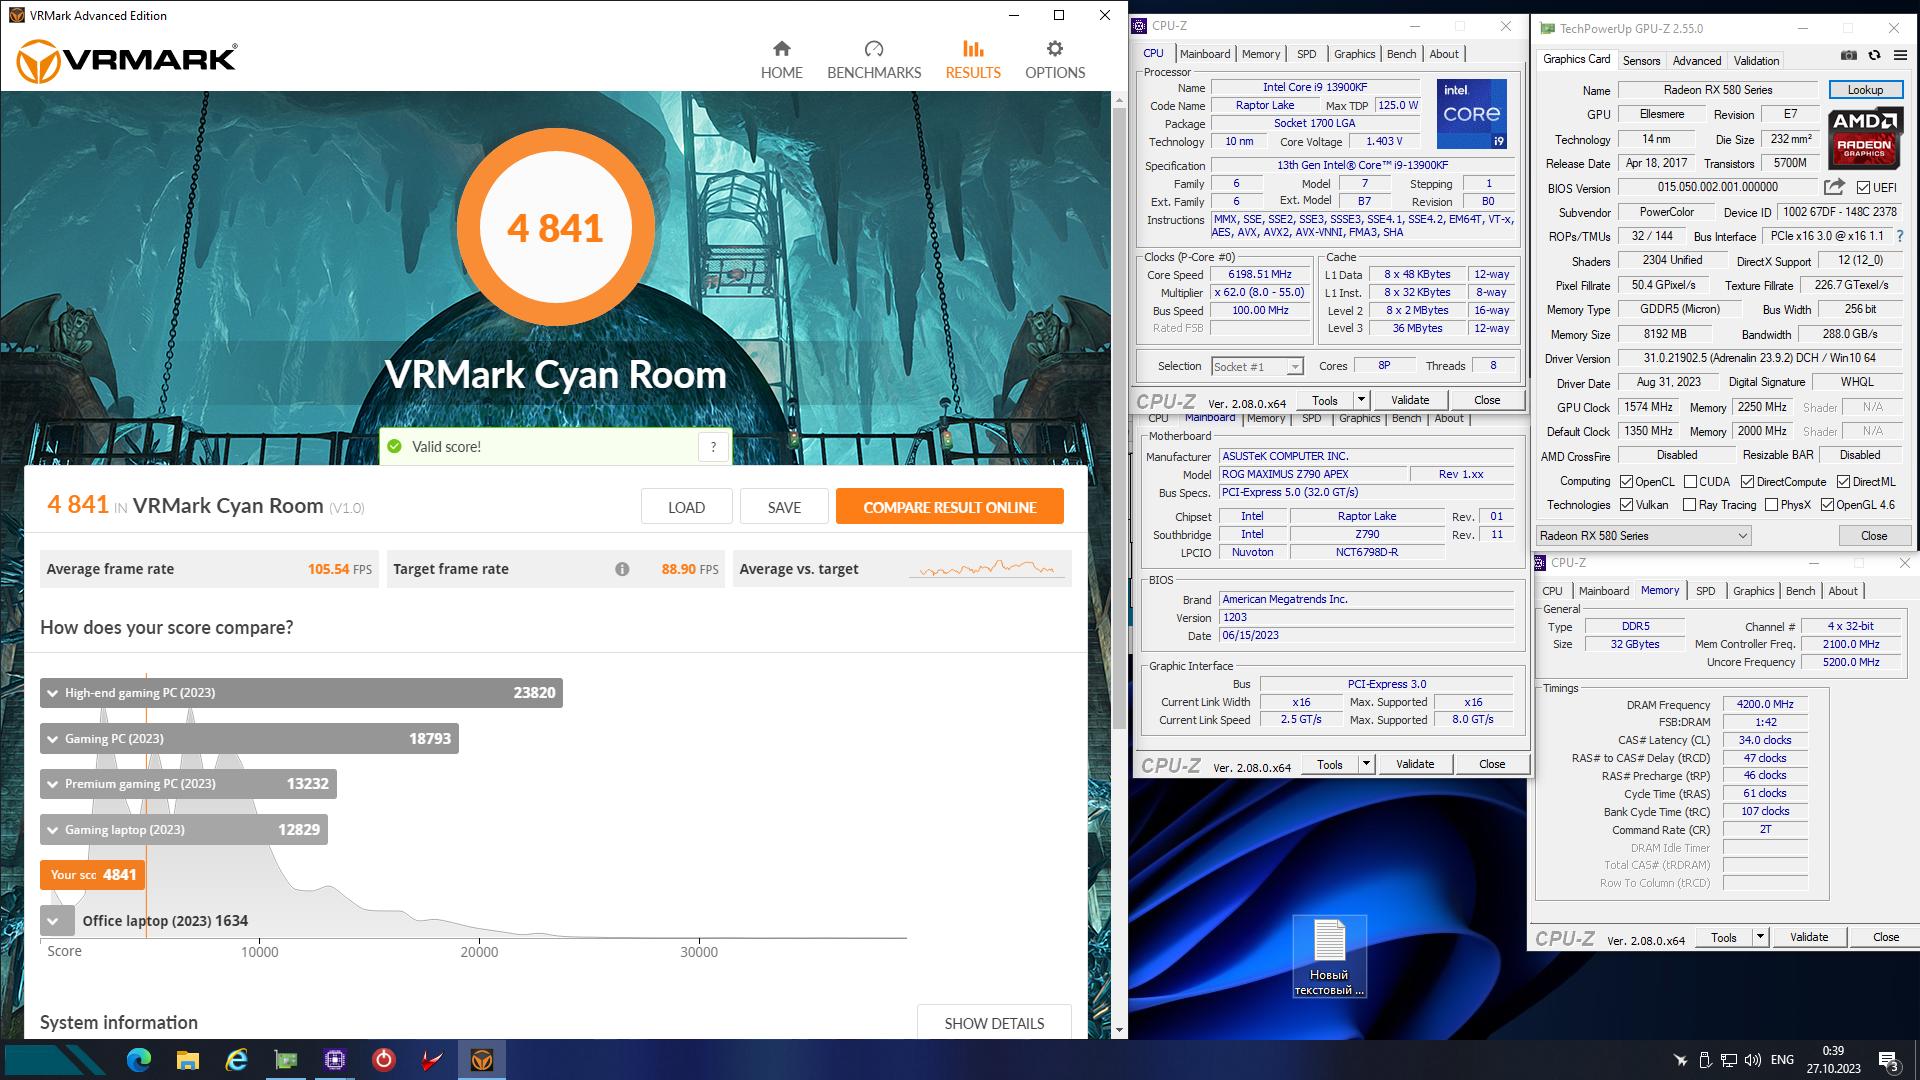Image resolution: width=1920 pixels, height=1080 pixels.
Task: Open Microsoft Edge from the taskbar
Action: (x=139, y=1060)
